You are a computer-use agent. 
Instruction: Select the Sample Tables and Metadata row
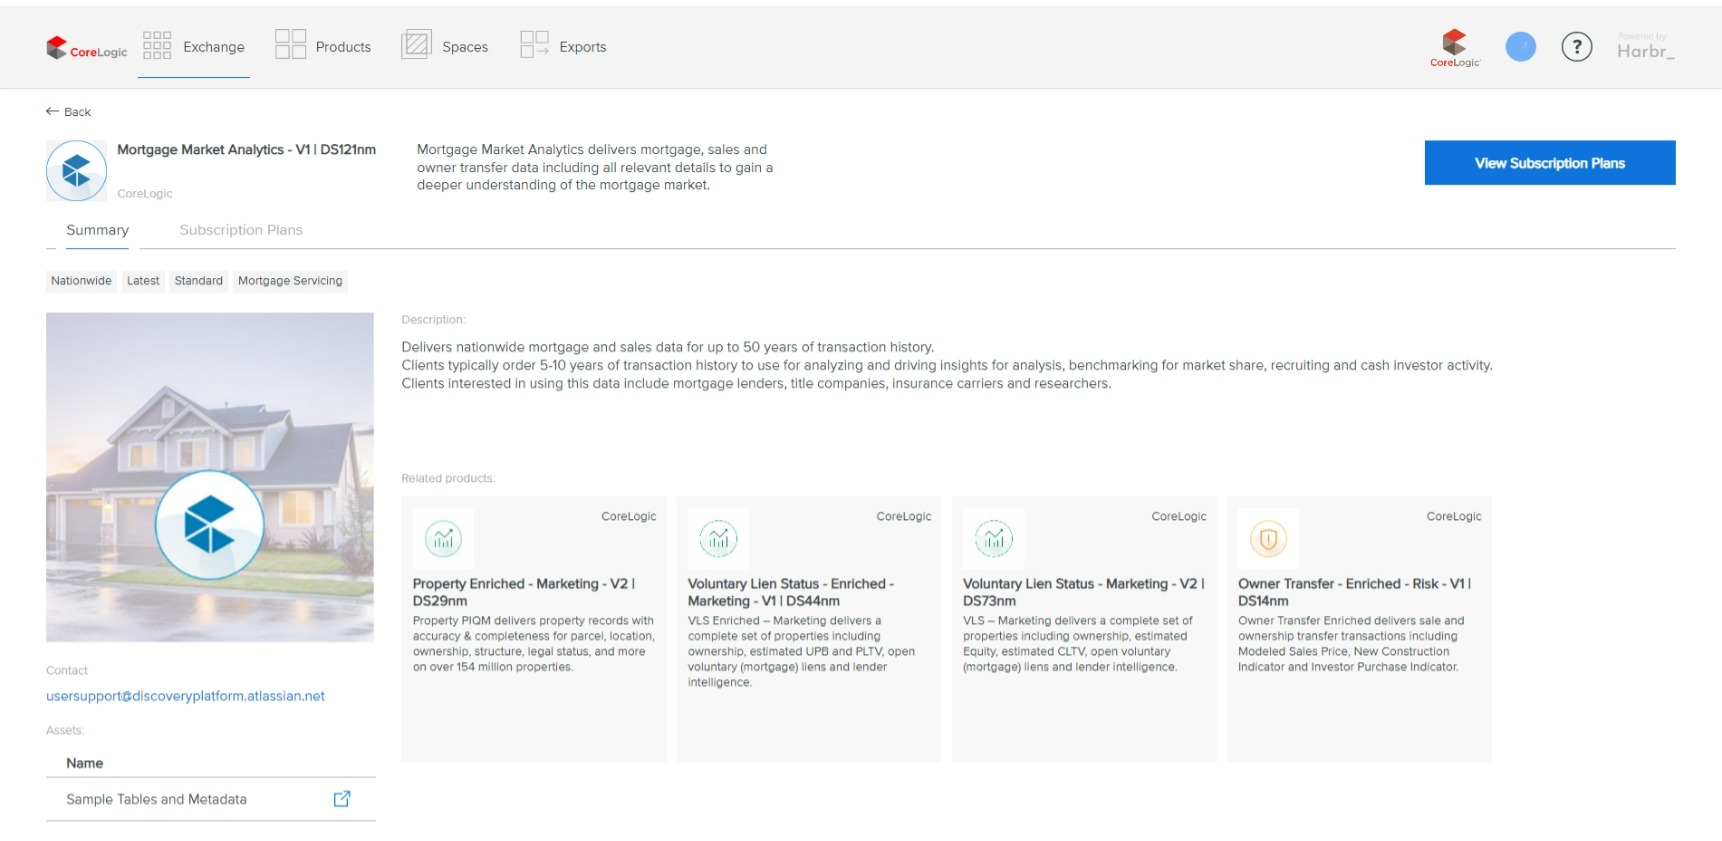[x=211, y=799]
